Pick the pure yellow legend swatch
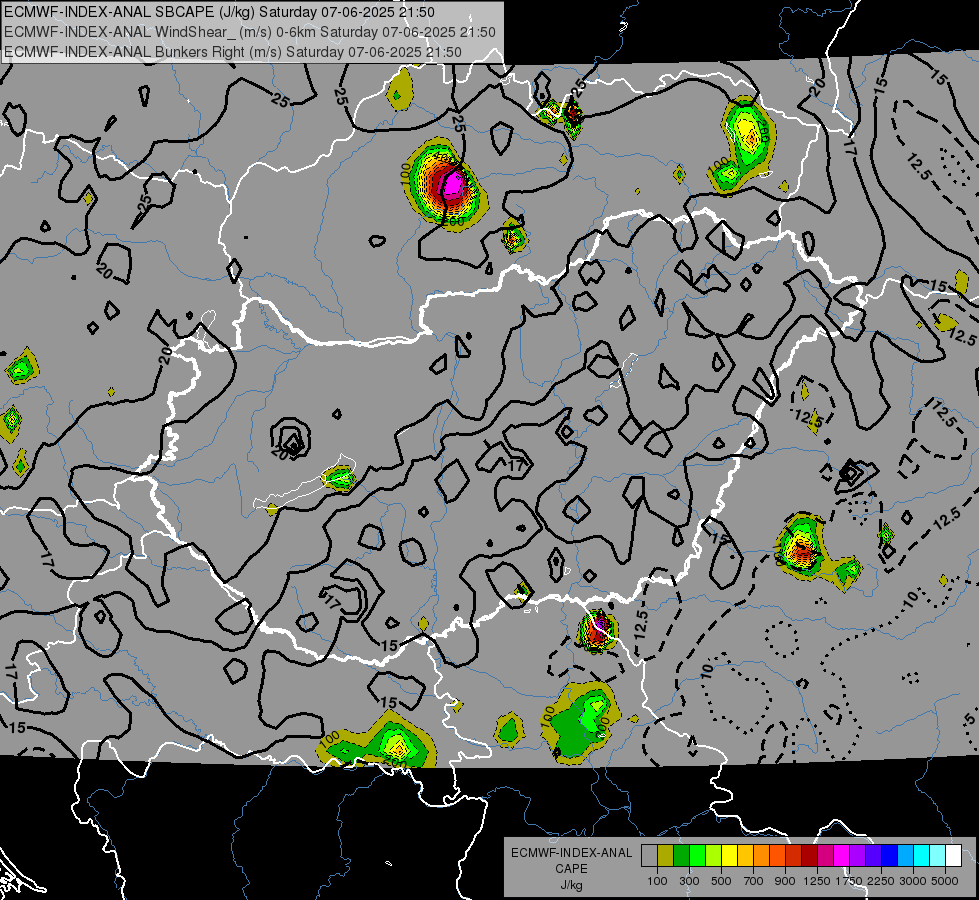Screen dimensions: 979x900 pyautogui.click(x=729, y=855)
